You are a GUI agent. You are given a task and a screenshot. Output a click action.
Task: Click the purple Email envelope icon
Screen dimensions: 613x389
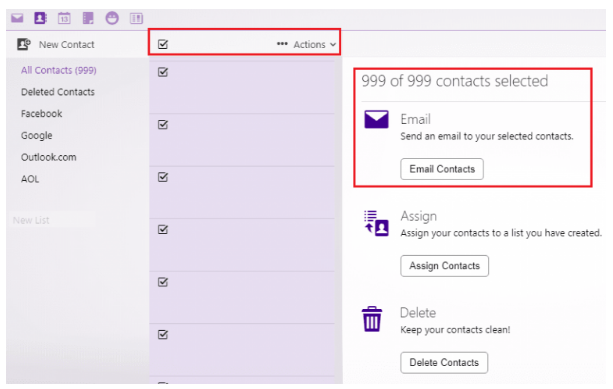[x=376, y=119]
